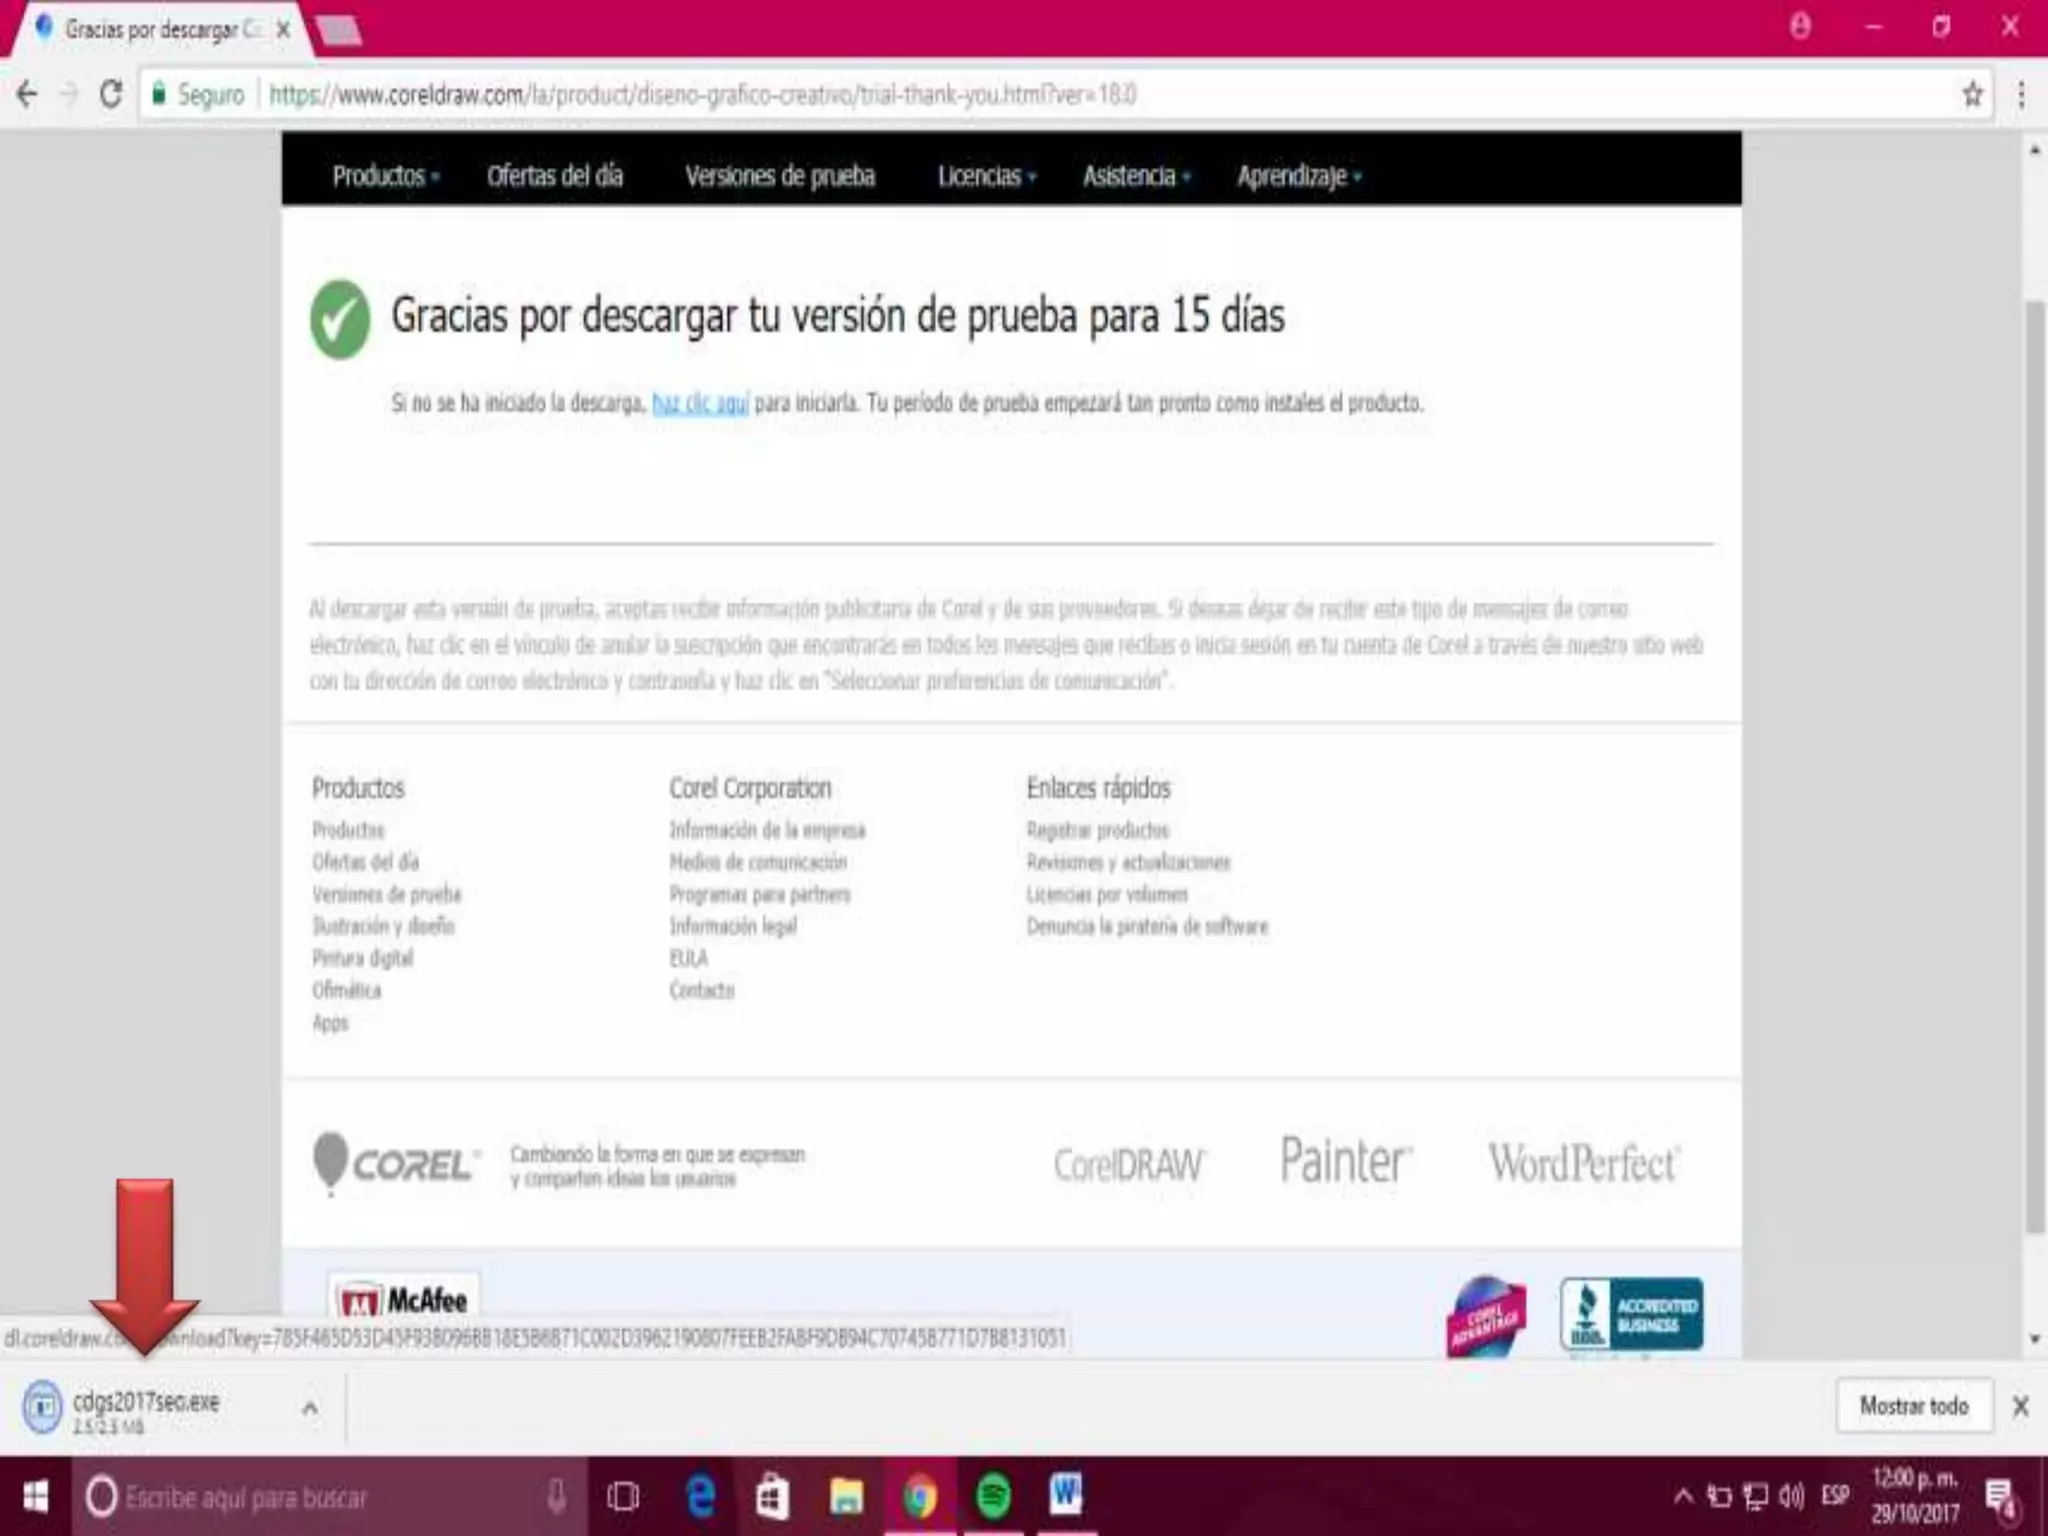Open Chrome's three-dot menu
Screen dimensions: 2048x1536
(x=2021, y=95)
